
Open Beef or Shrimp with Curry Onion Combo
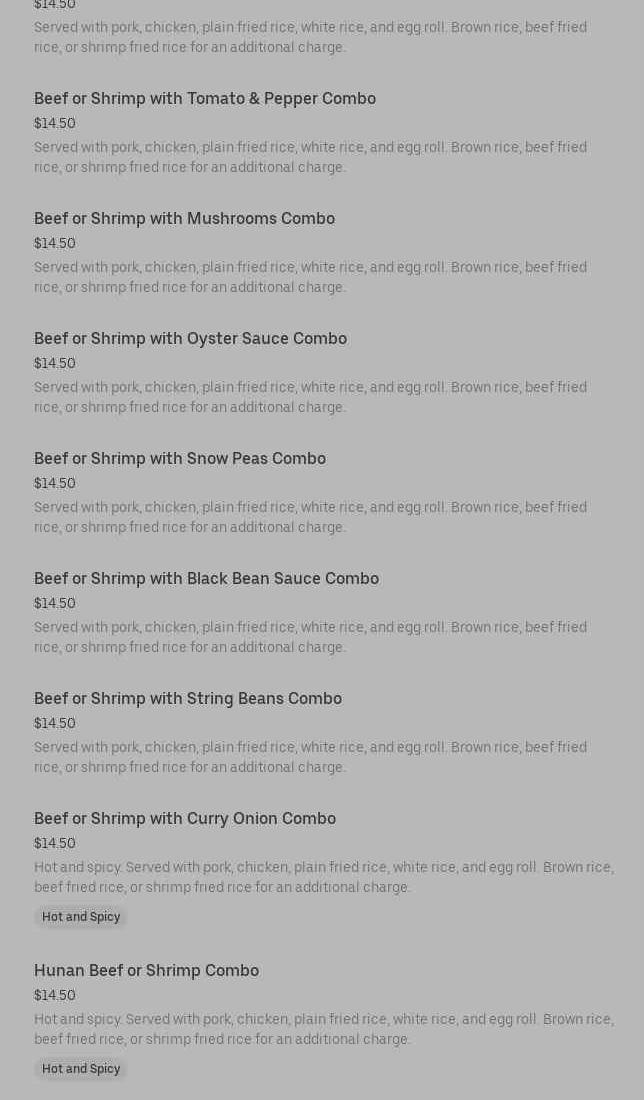click(x=185, y=819)
